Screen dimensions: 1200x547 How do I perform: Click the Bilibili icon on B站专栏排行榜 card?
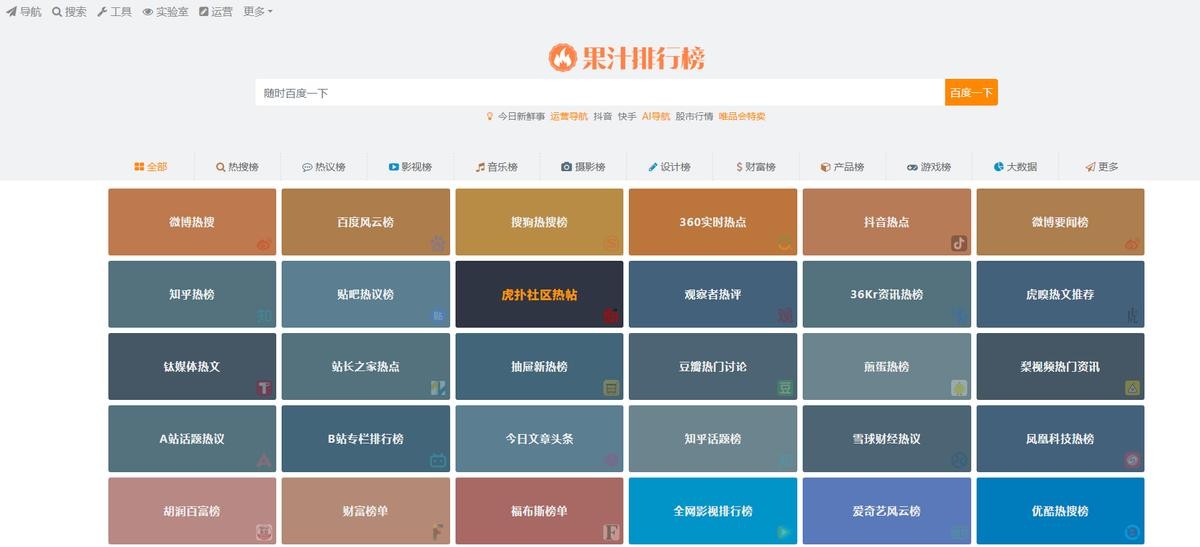(438, 460)
